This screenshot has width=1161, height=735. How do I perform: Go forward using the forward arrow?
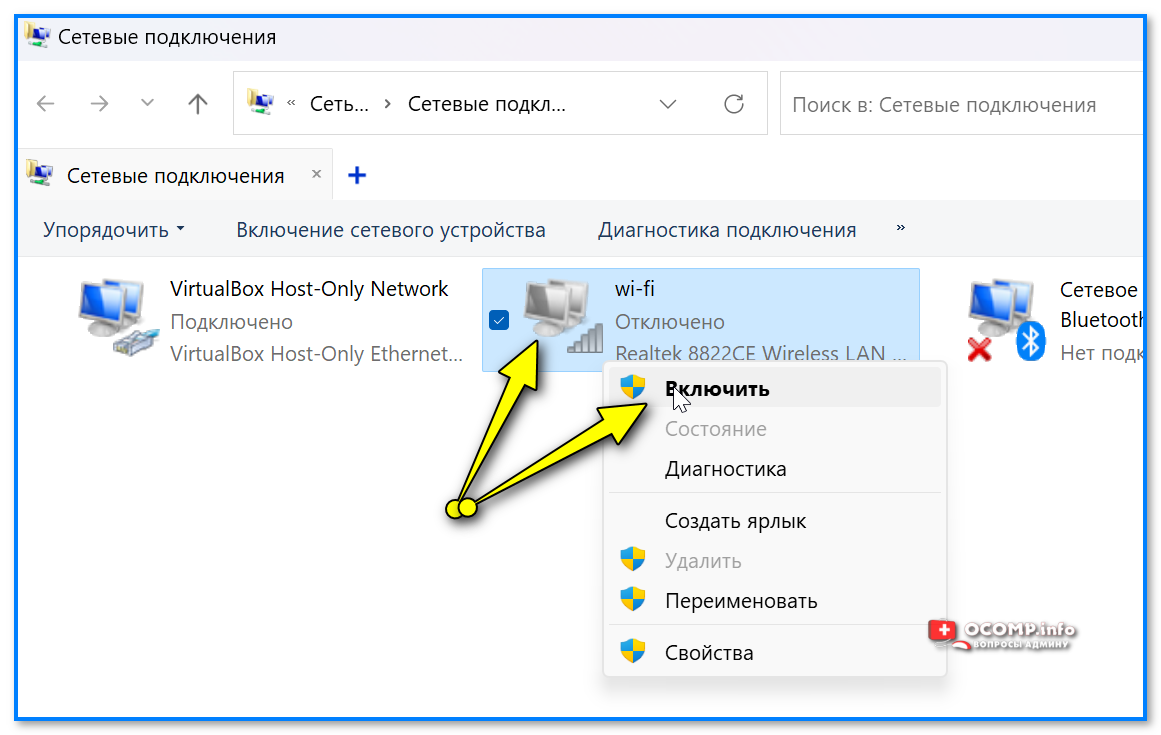(x=99, y=104)
